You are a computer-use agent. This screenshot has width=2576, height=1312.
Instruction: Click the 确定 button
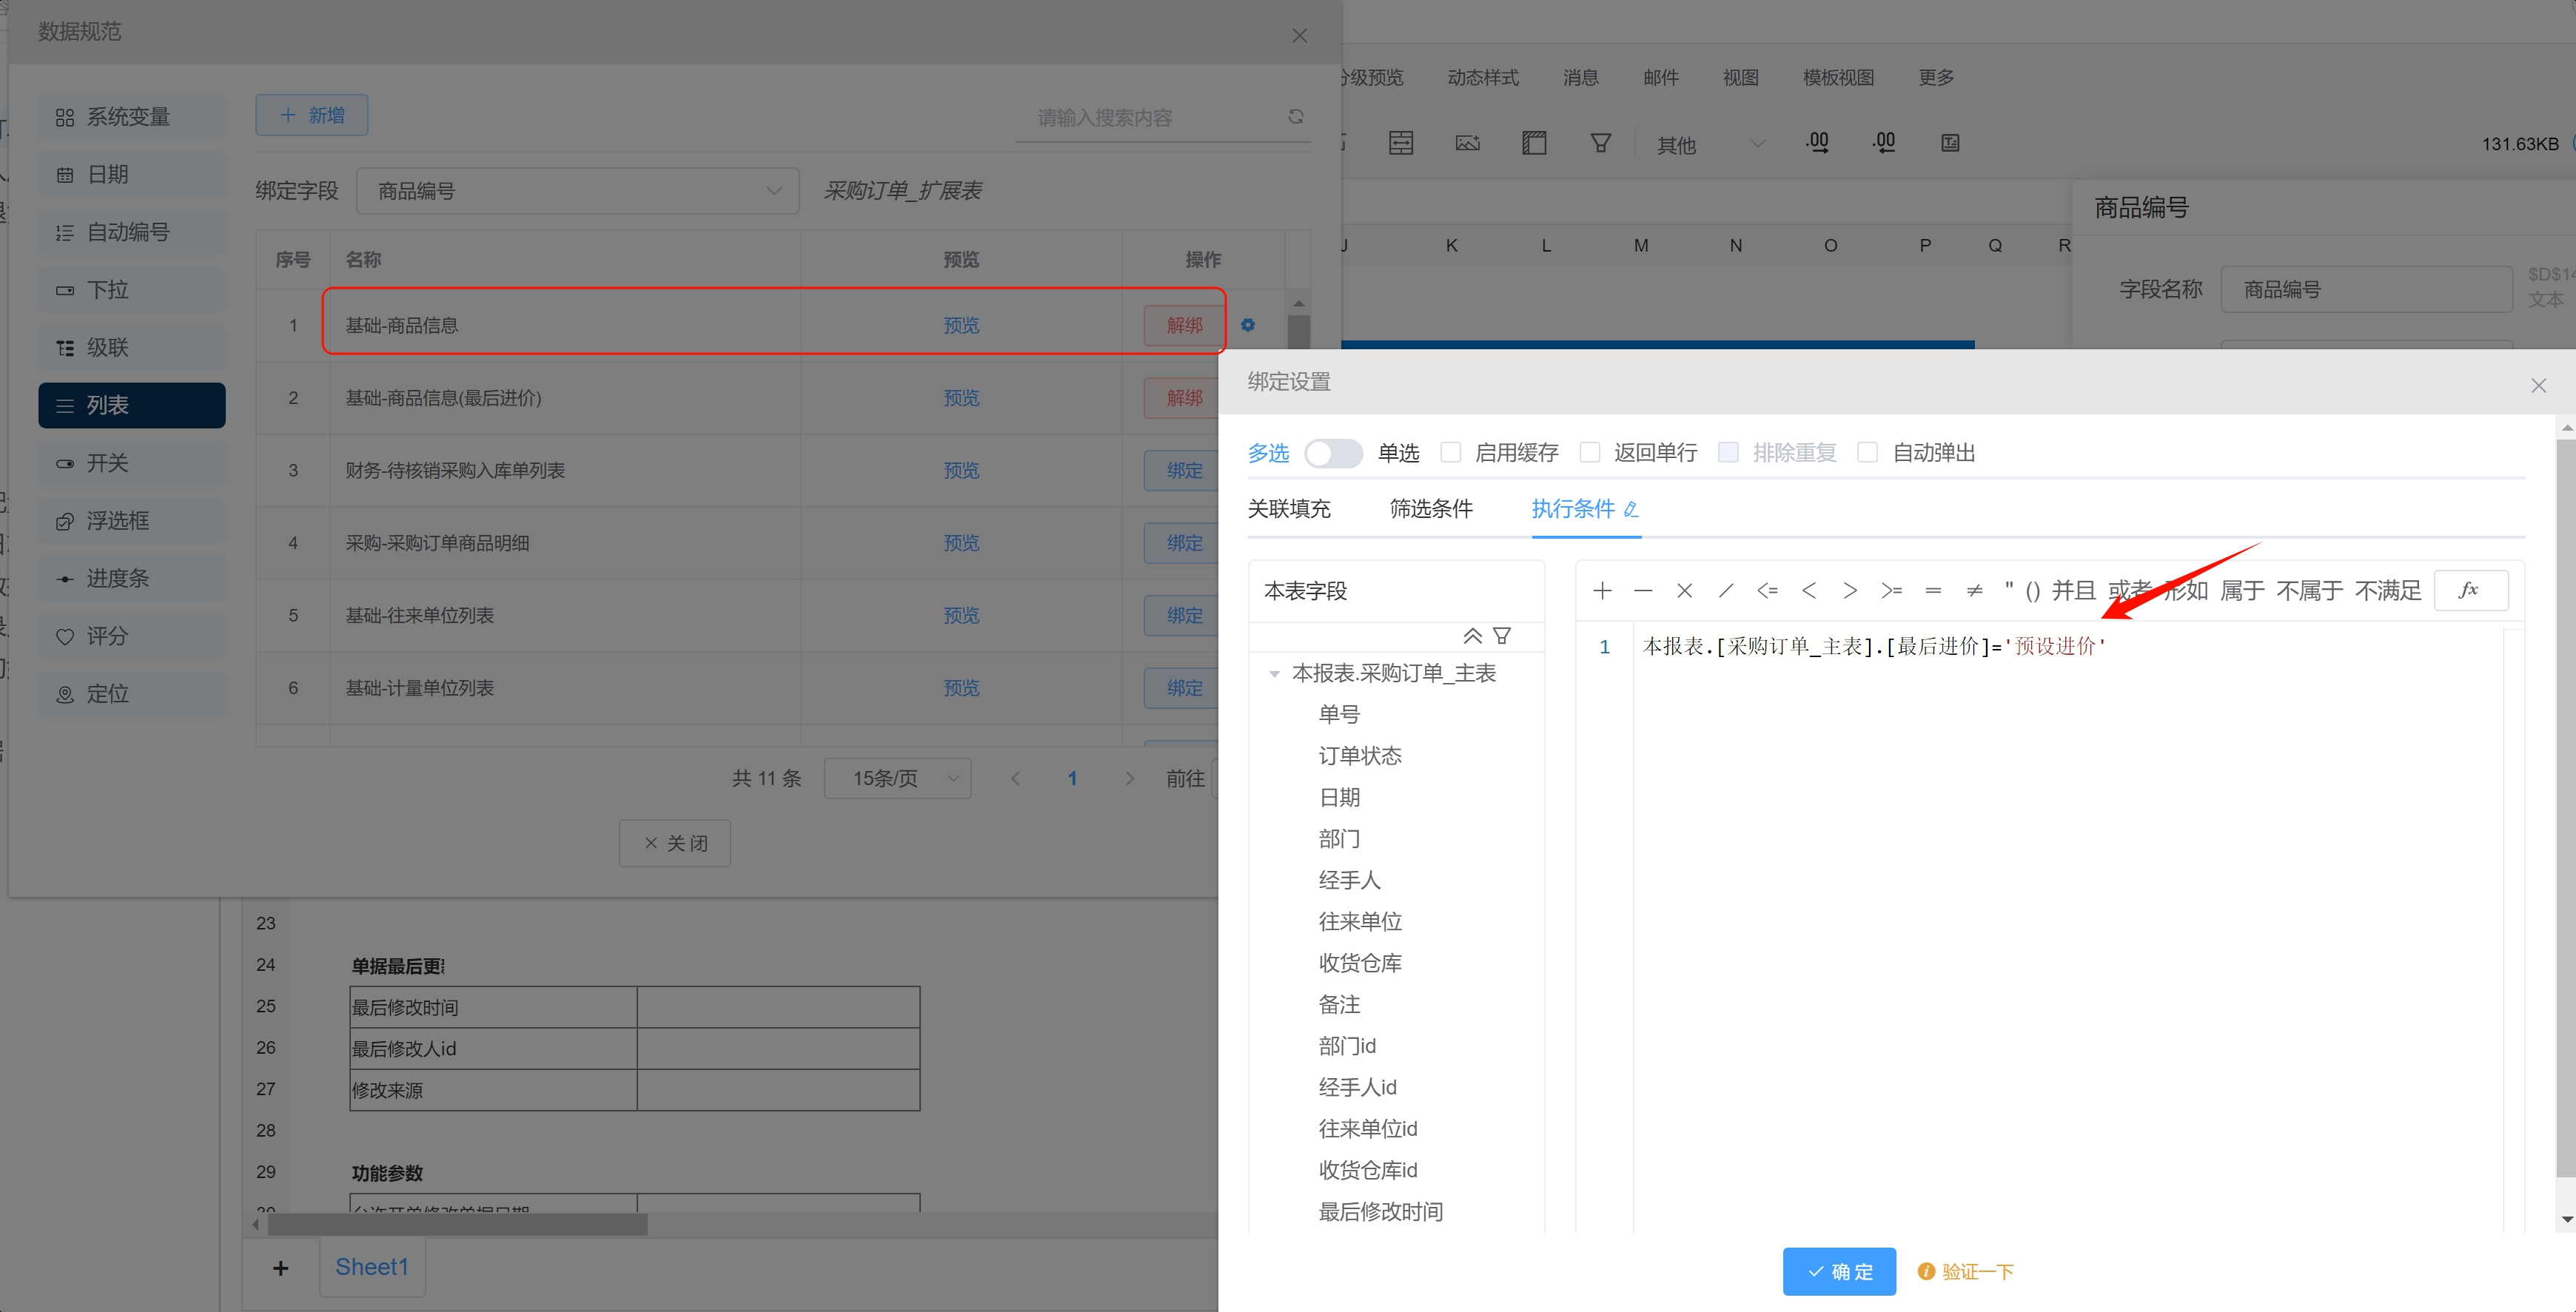[1839, 1271]
